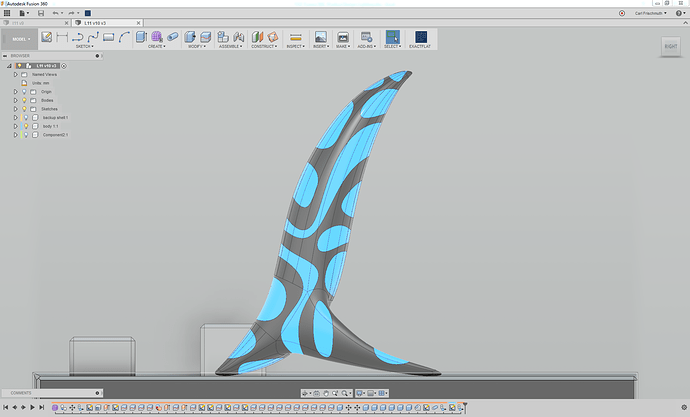Click the Add-Ins scripts icon
The image size is (690, 417).
tap(366, 37)
